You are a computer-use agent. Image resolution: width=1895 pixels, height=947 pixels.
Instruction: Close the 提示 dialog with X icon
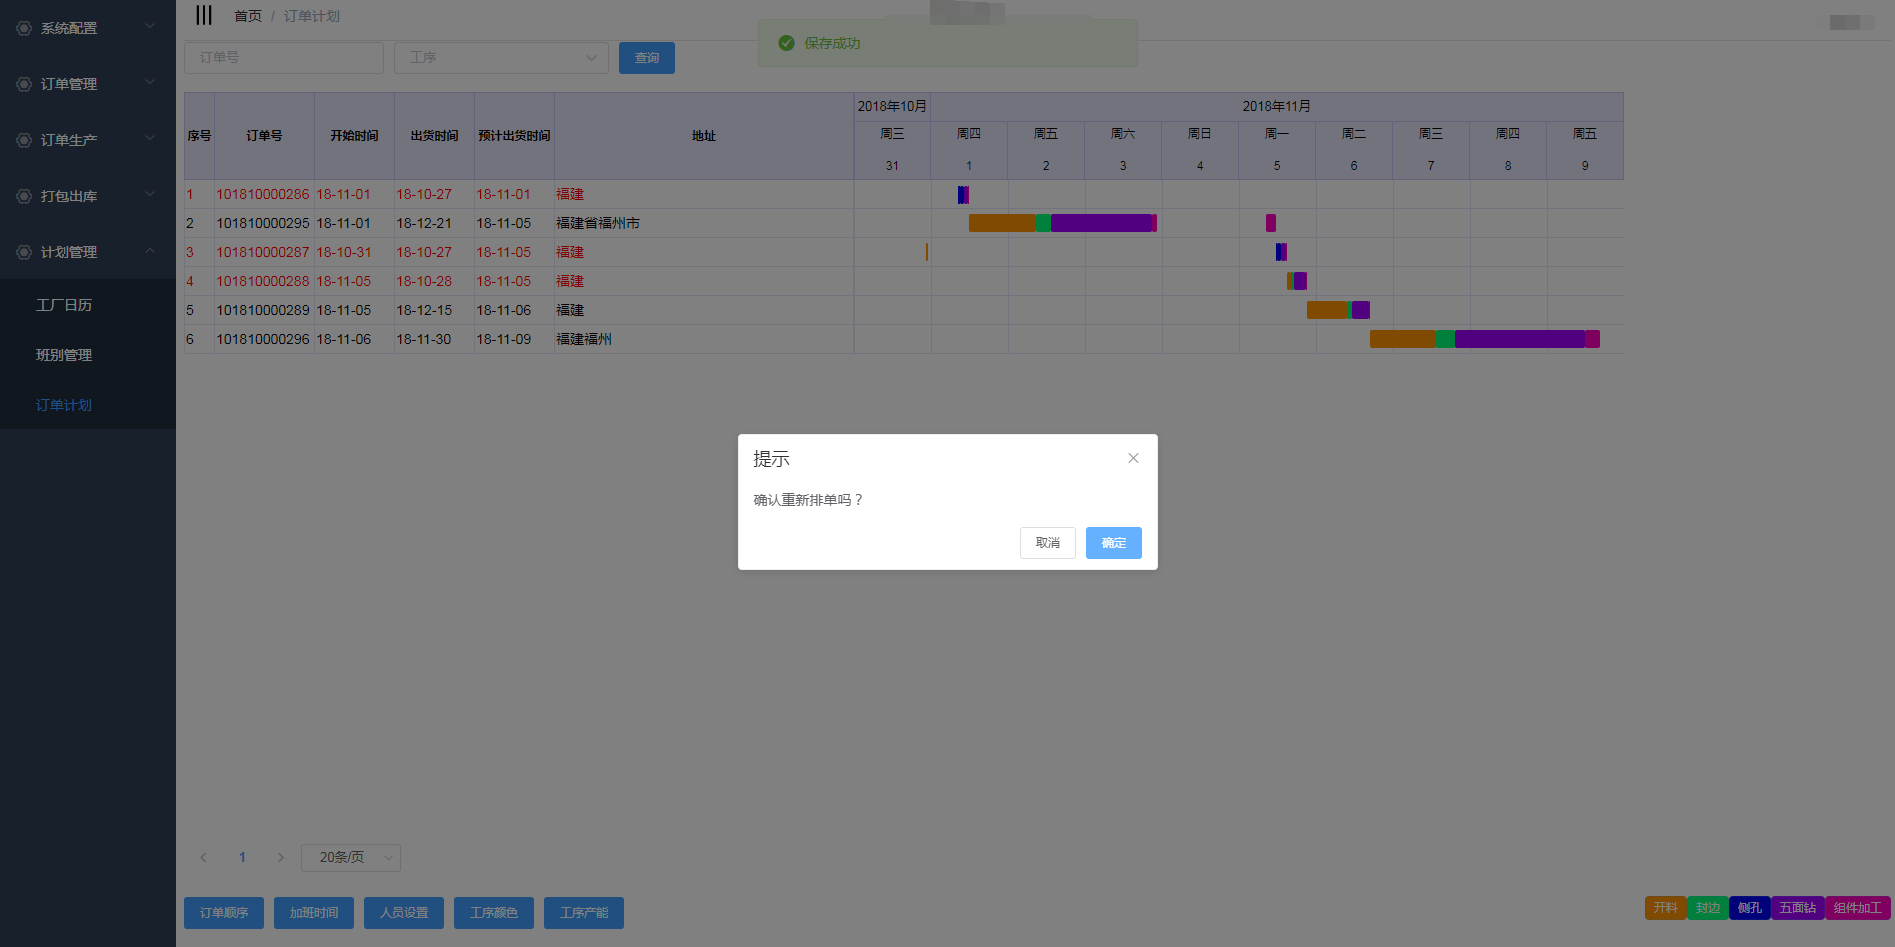[x=1133, y=458]
